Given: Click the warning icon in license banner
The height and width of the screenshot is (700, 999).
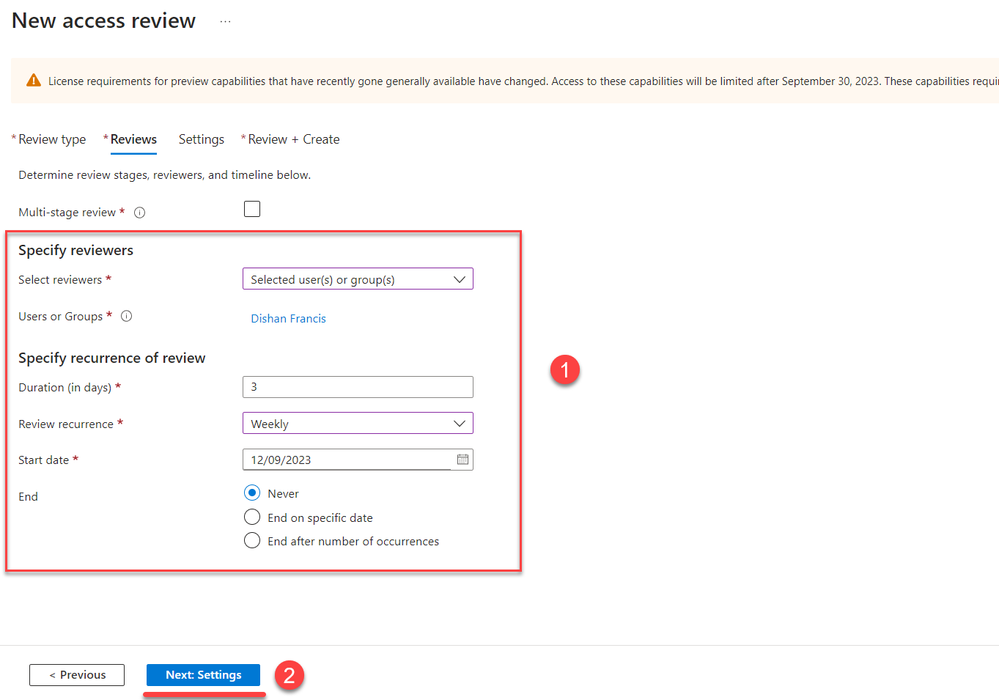Looking at the screenshot, I should [33, 80].
